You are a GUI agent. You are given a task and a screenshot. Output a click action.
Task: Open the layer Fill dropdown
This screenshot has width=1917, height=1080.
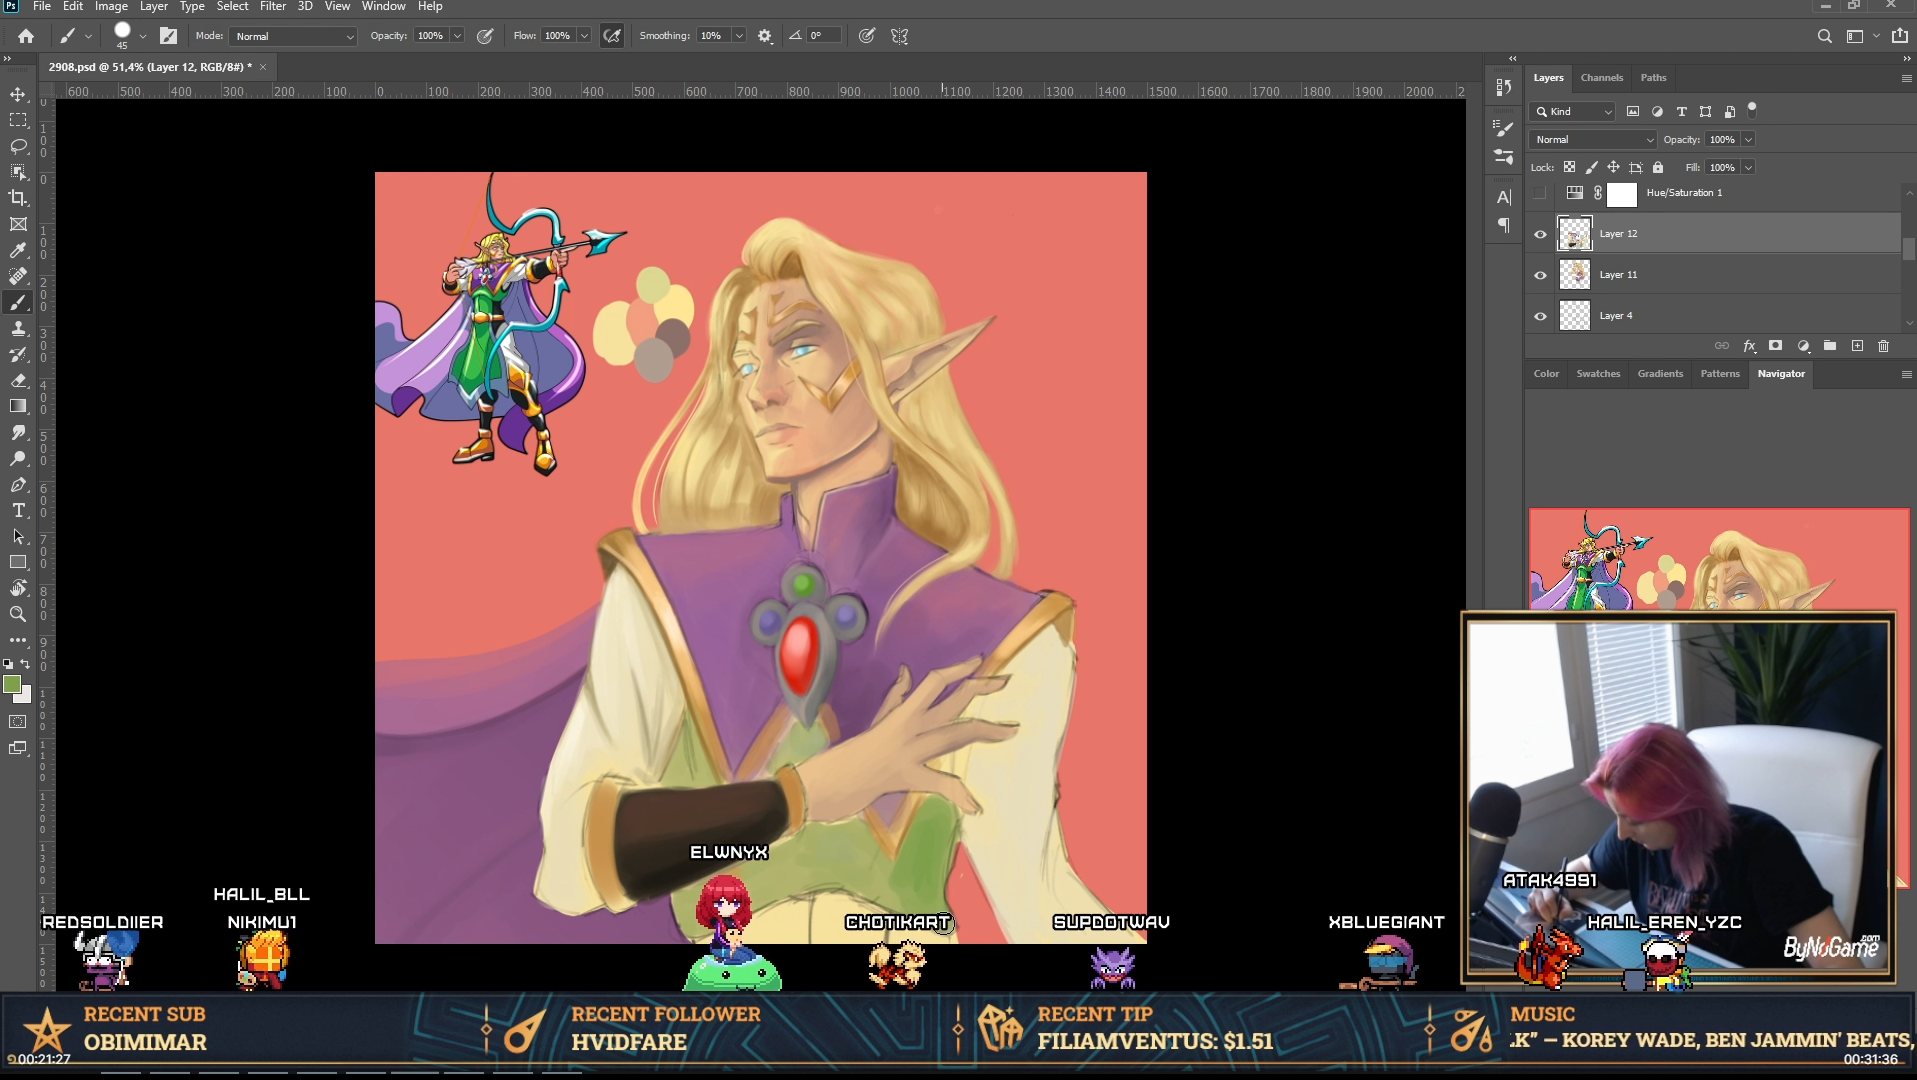tap(1748, 167)
